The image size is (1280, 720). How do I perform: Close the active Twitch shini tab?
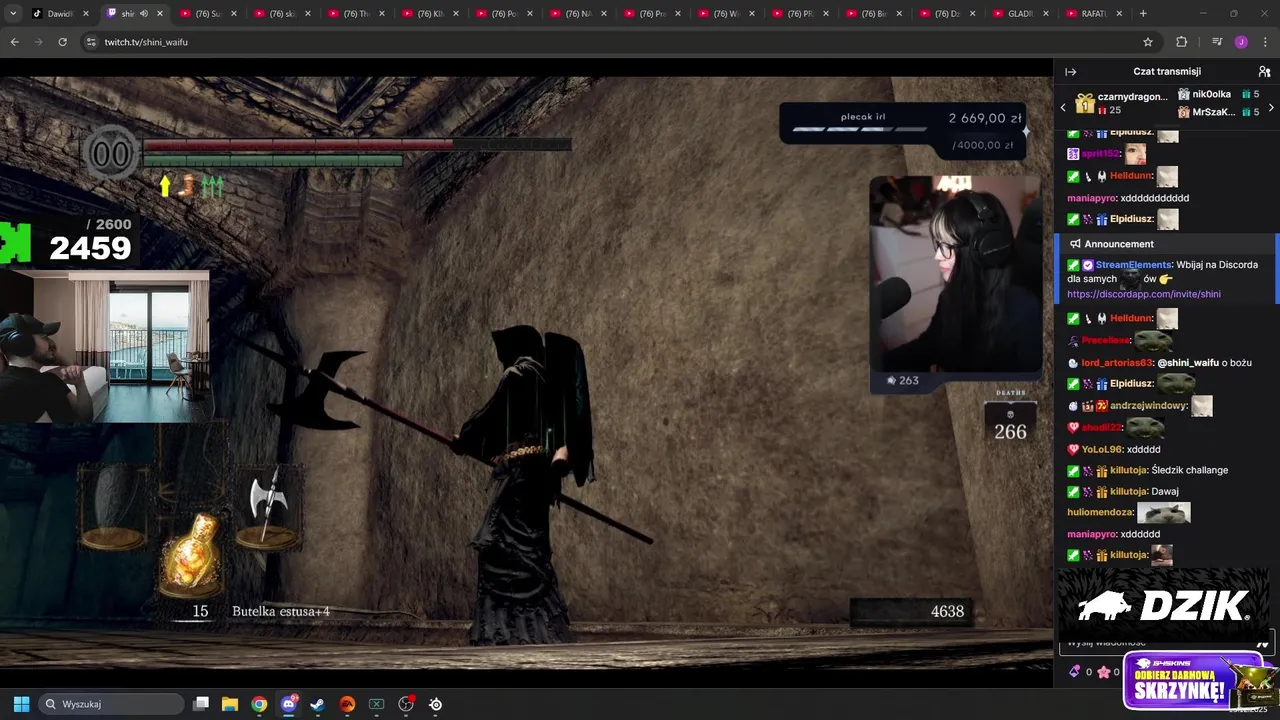click(160, 14)
